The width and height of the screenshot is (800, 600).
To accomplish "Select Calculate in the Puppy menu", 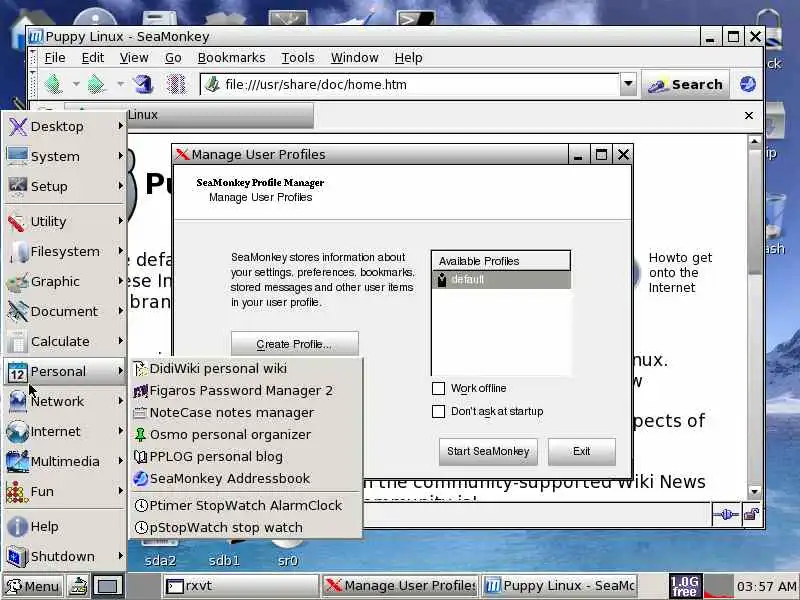I will click(65, 341).
